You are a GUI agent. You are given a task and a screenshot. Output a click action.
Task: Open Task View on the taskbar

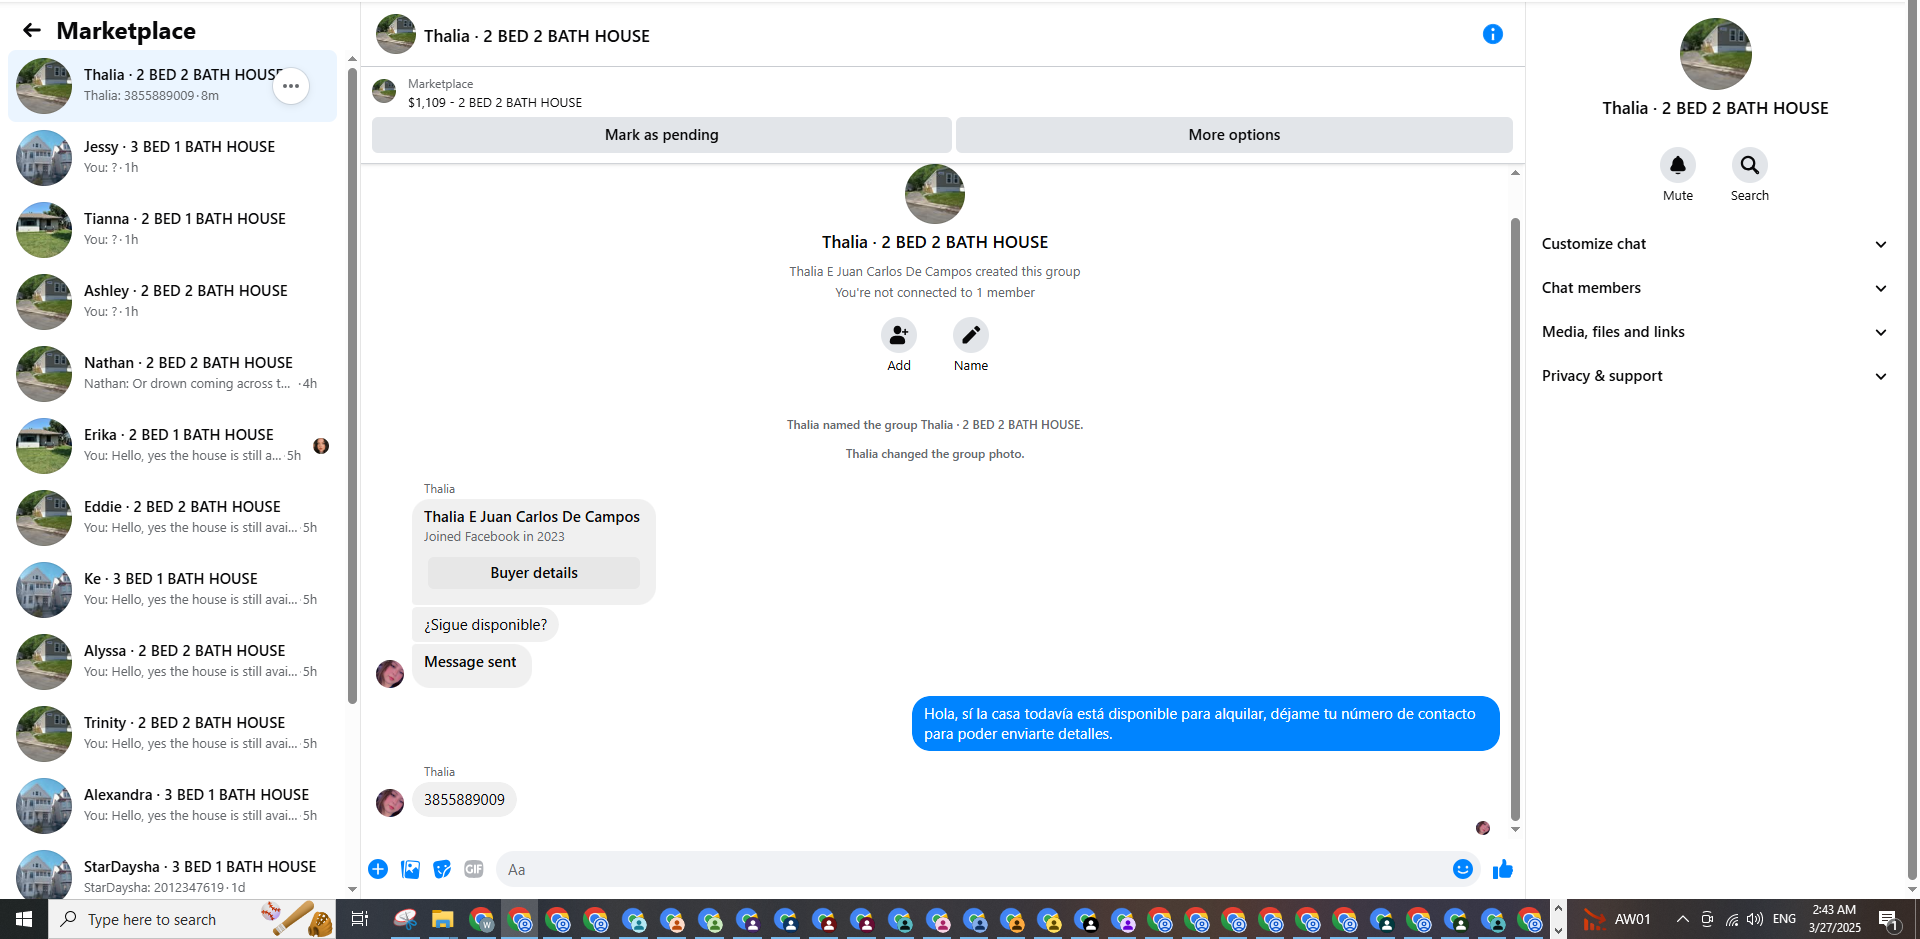click(x=360, y=919)
